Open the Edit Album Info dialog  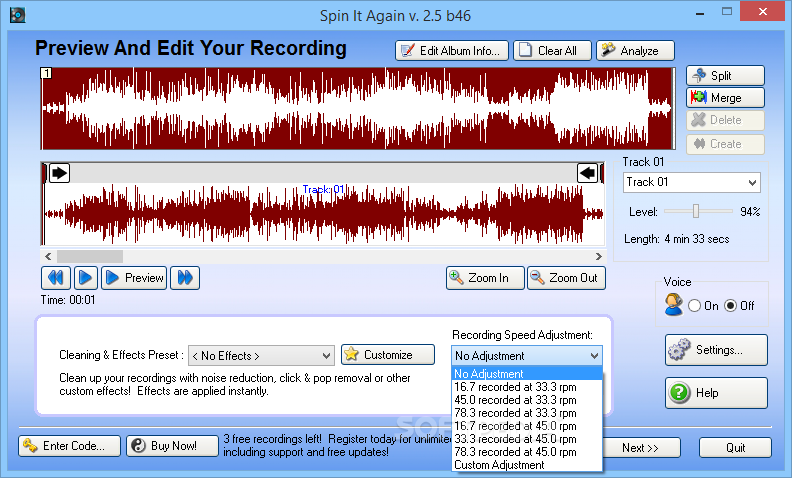click(x=452, y=51)
